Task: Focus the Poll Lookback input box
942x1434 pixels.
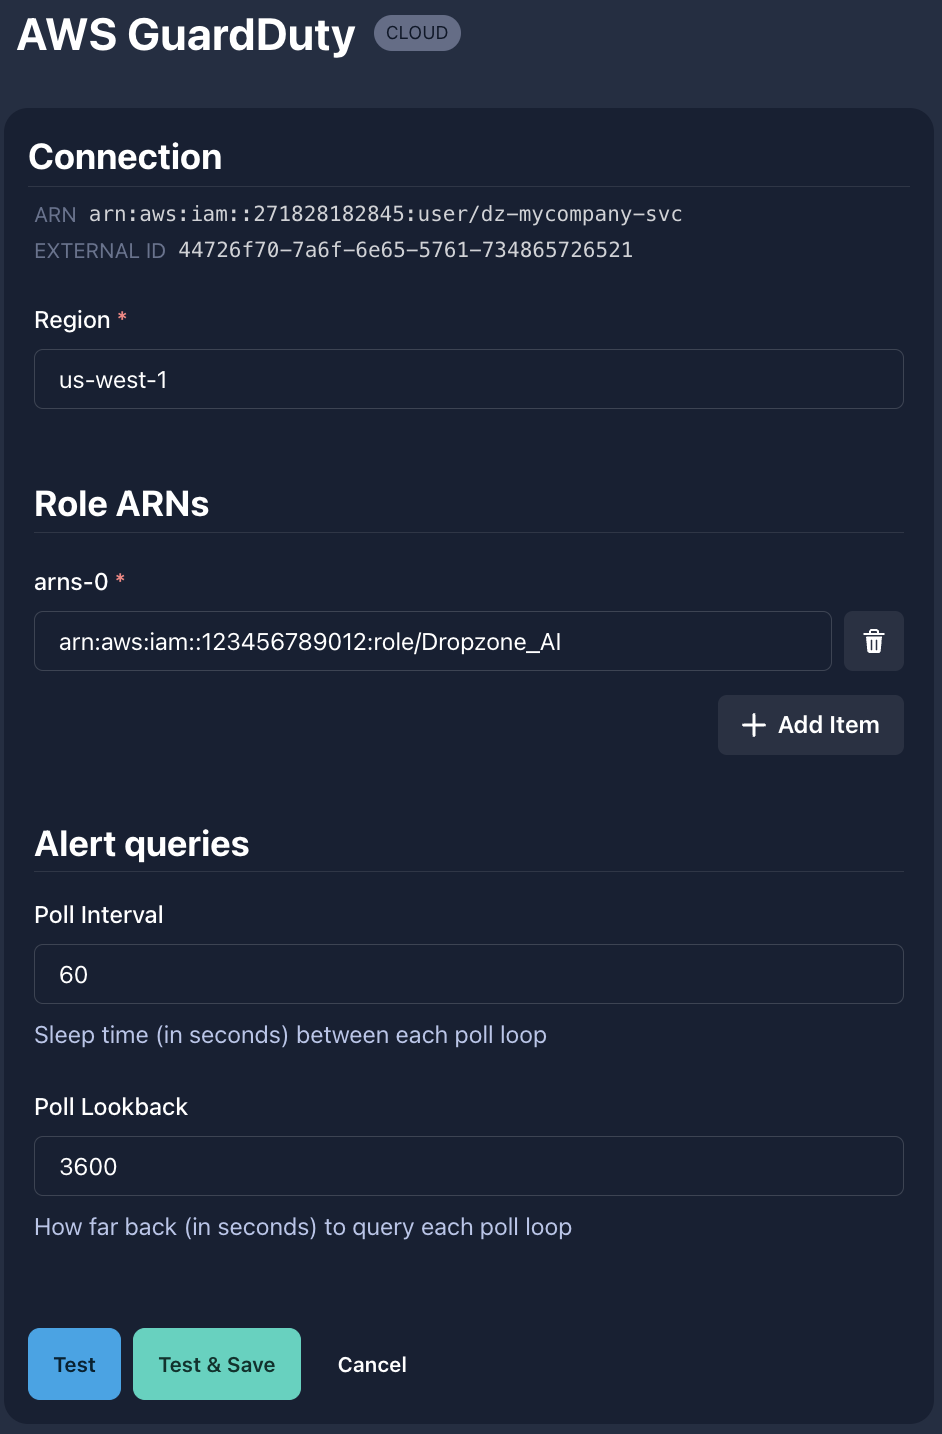Action: pos(468,1166)
